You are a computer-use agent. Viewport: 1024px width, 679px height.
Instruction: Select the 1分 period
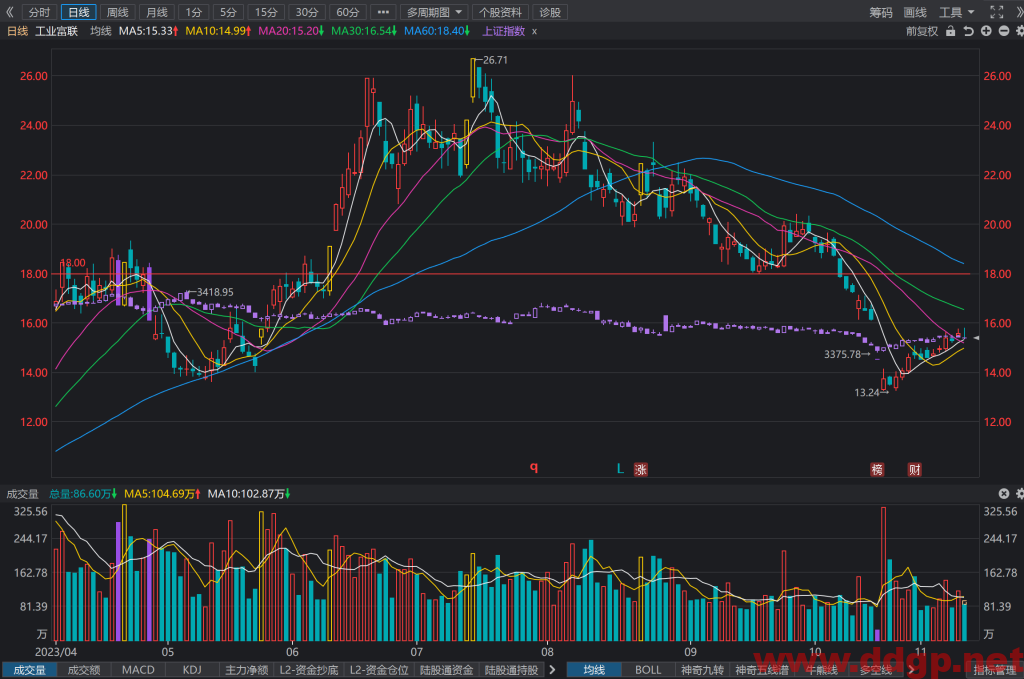[193, 12]
